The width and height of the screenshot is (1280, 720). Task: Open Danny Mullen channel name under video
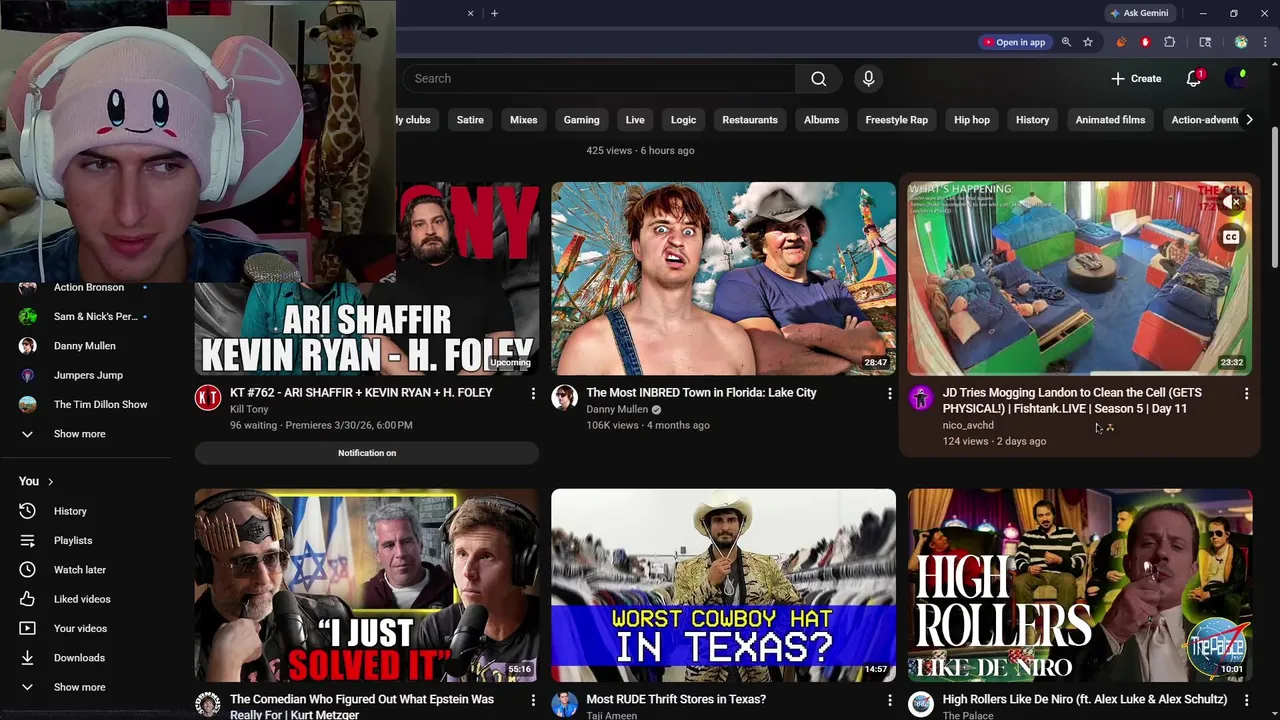(617, 409)
